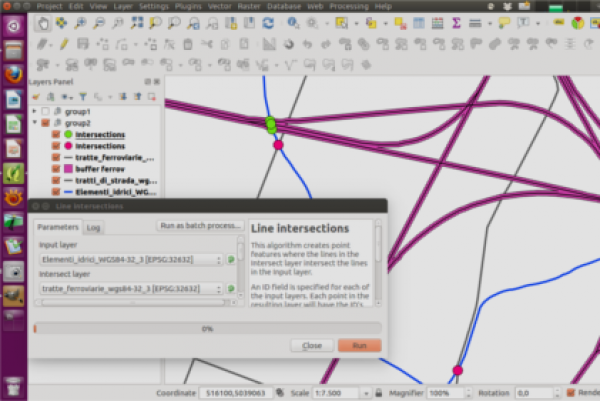The width and height of the screenshot is (600, 401).
Task: Select the Pan Map hand tool
Action: pos(45,24)
